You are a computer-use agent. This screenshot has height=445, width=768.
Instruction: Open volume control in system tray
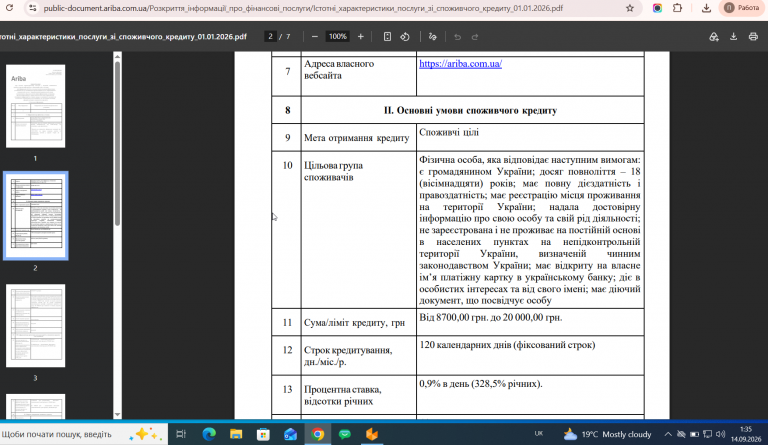(x=720, y=434)
